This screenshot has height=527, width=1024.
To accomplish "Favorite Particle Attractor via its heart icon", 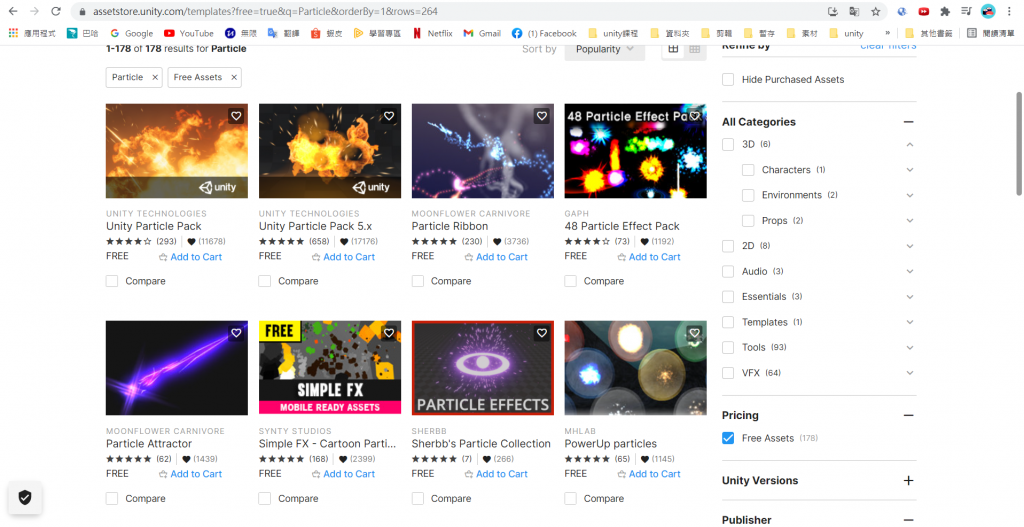I will [236, 333].
